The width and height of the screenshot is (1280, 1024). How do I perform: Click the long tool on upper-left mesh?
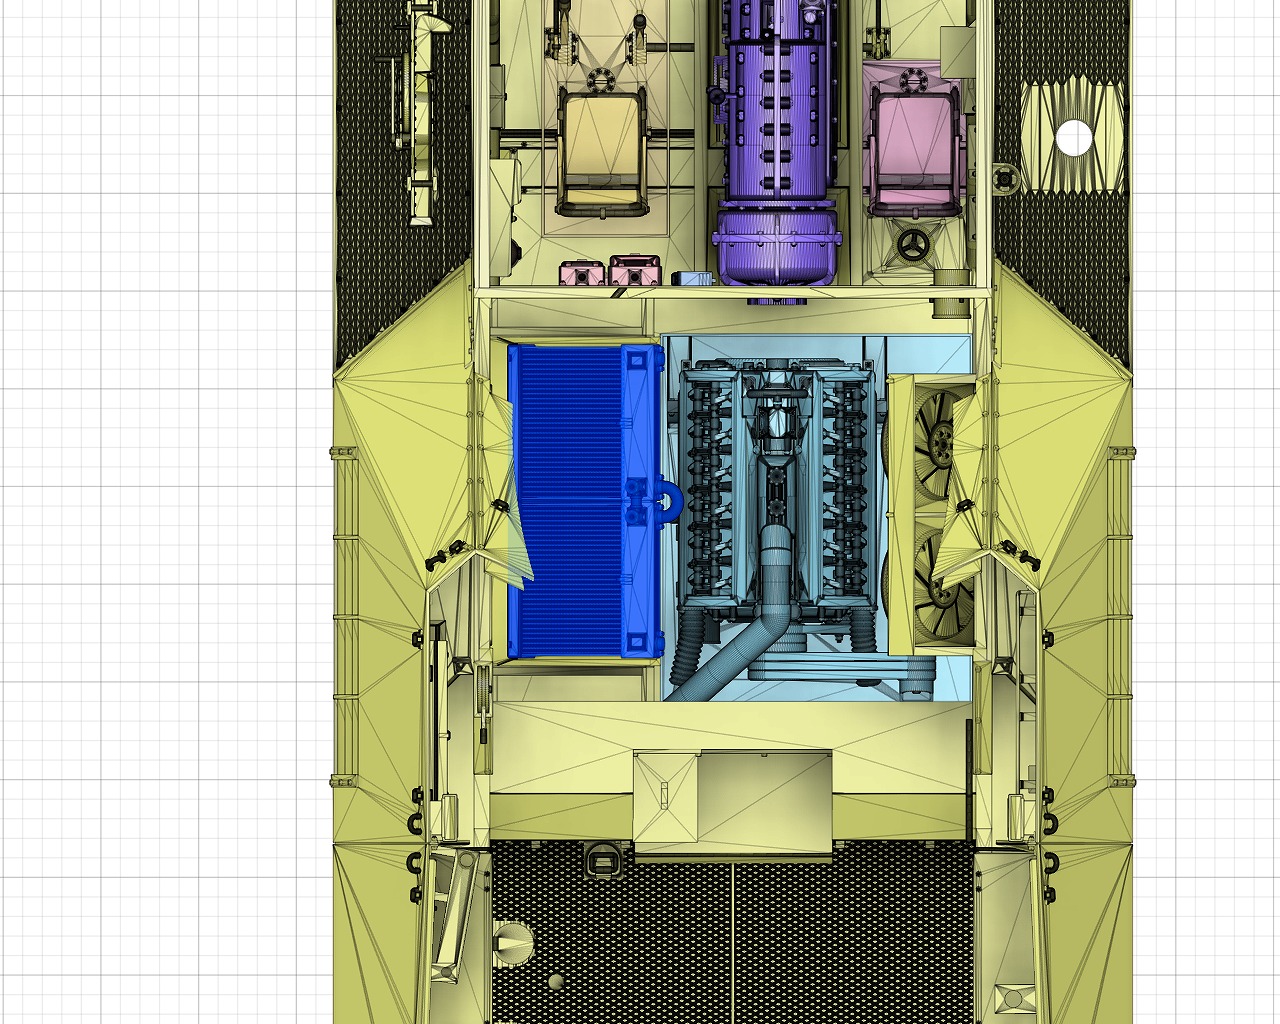(x=422, y=110)
